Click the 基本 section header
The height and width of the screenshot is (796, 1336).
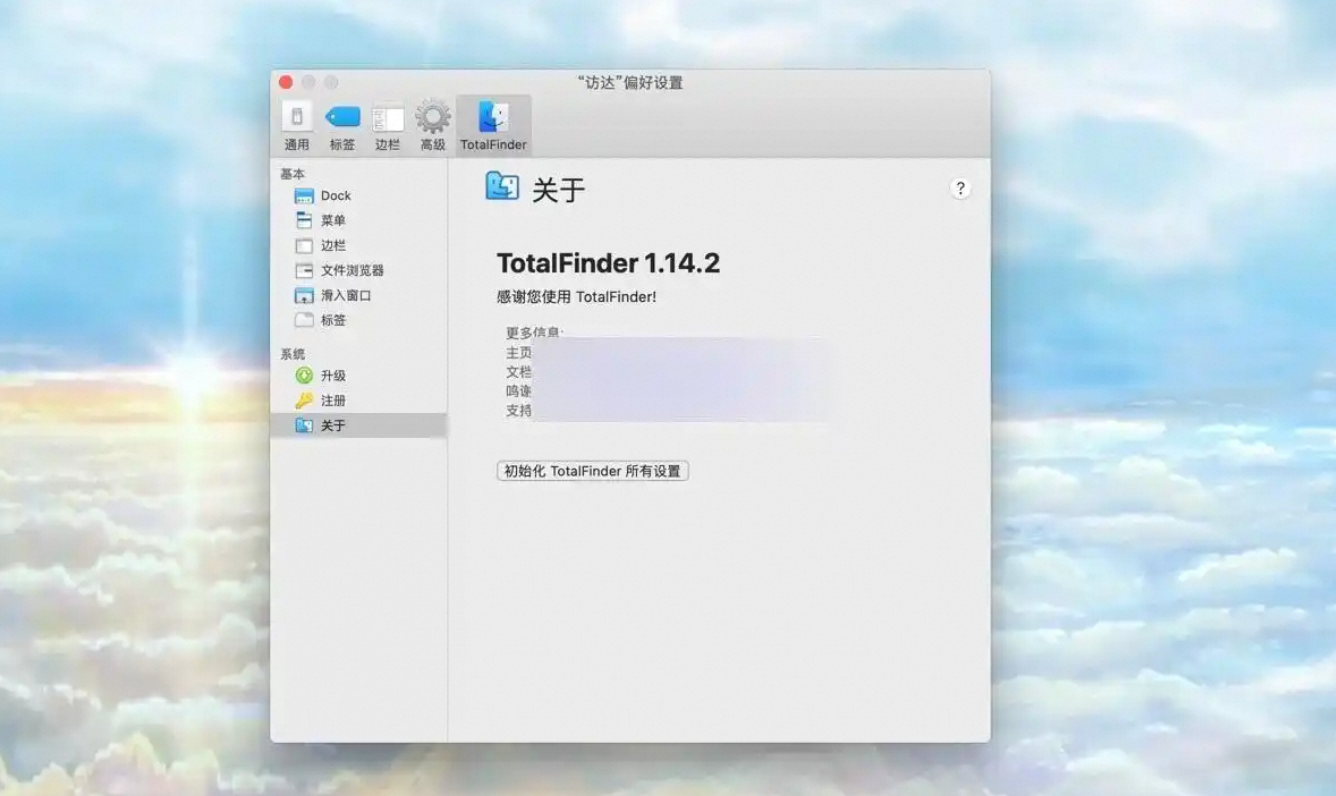(x=292, y=174)
